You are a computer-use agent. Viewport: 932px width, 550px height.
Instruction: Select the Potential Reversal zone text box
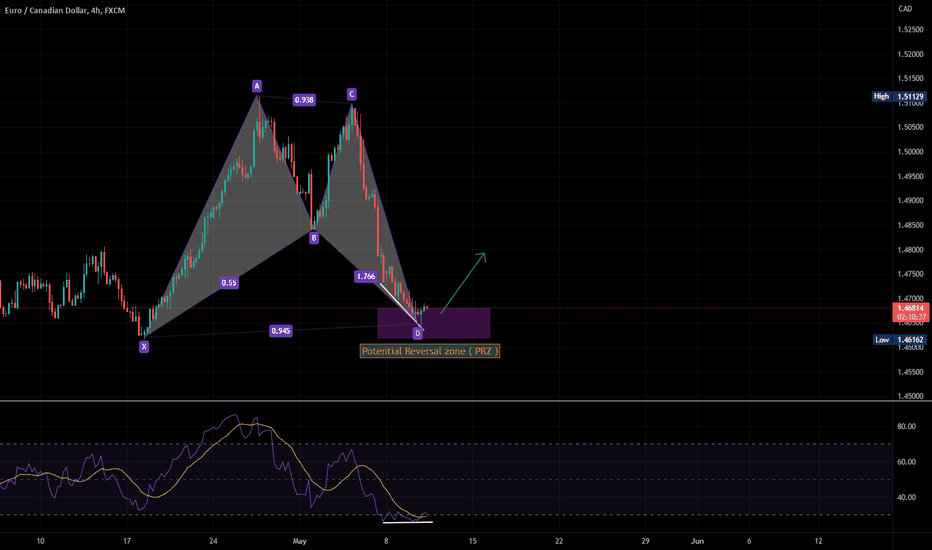click(430, 351)
